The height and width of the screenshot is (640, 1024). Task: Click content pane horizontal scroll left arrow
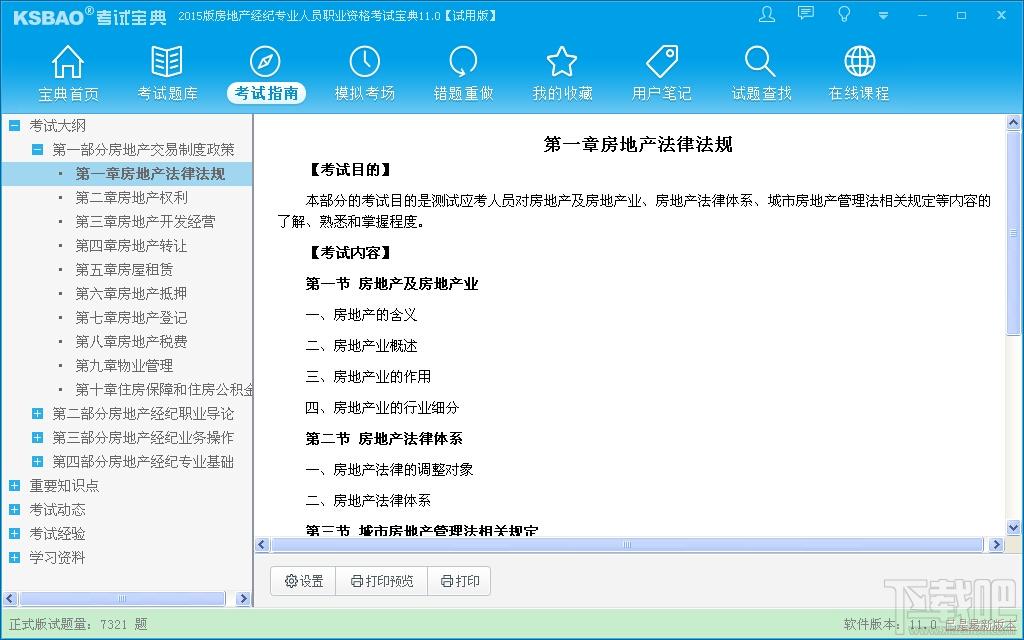[263, 545]
